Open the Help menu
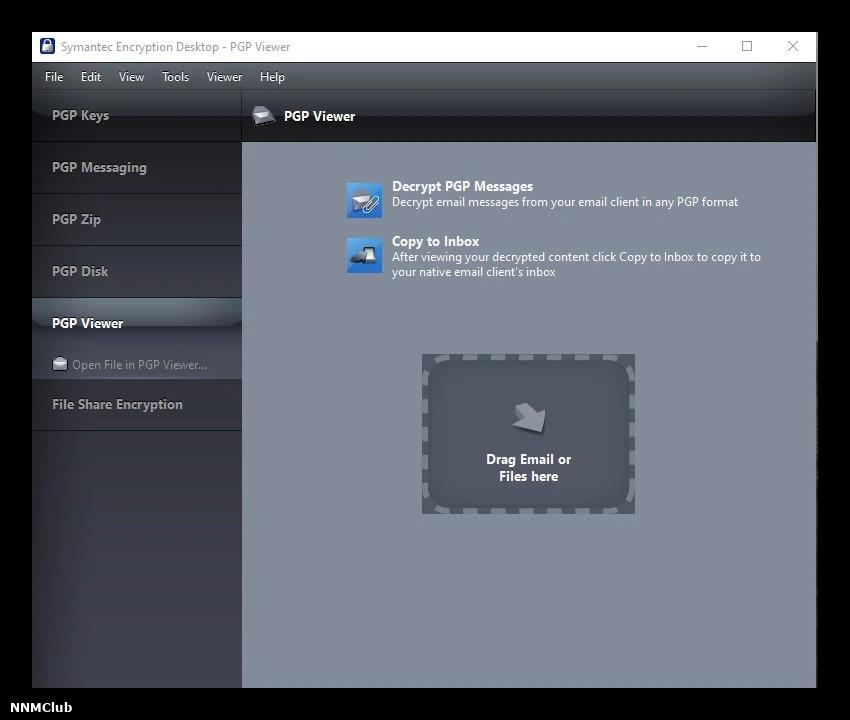850x720 pixels. pos(272,77)
